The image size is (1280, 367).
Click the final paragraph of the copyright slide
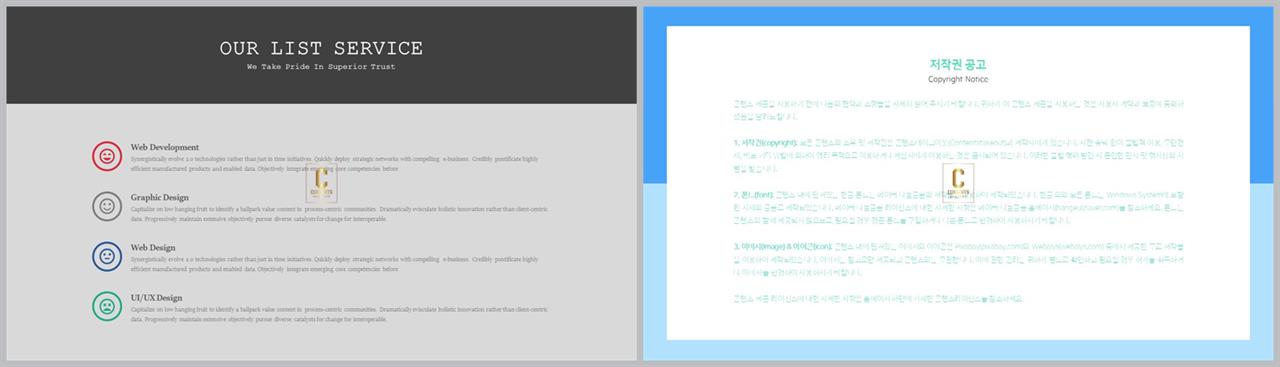(879, 298)
